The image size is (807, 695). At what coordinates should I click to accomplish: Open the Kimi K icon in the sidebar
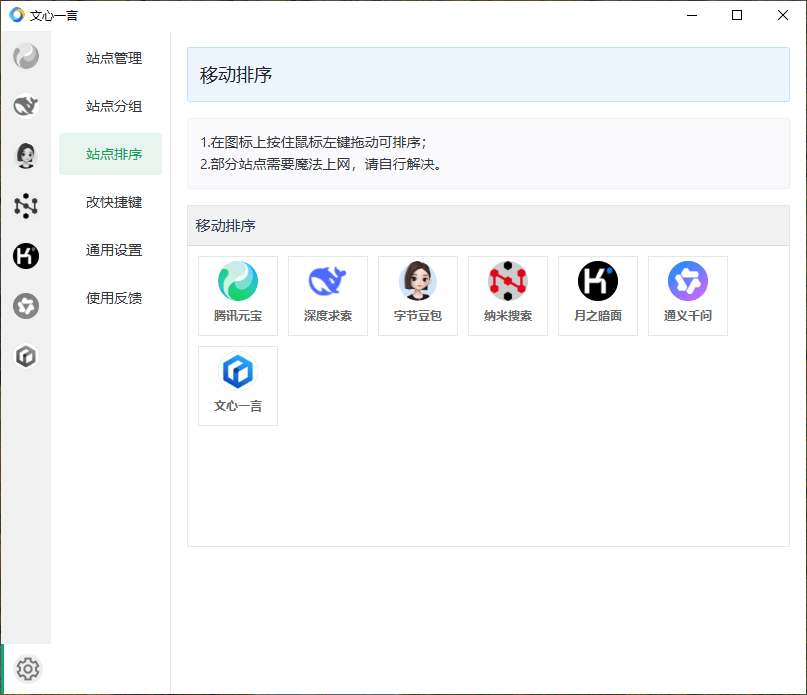point(26,256)
